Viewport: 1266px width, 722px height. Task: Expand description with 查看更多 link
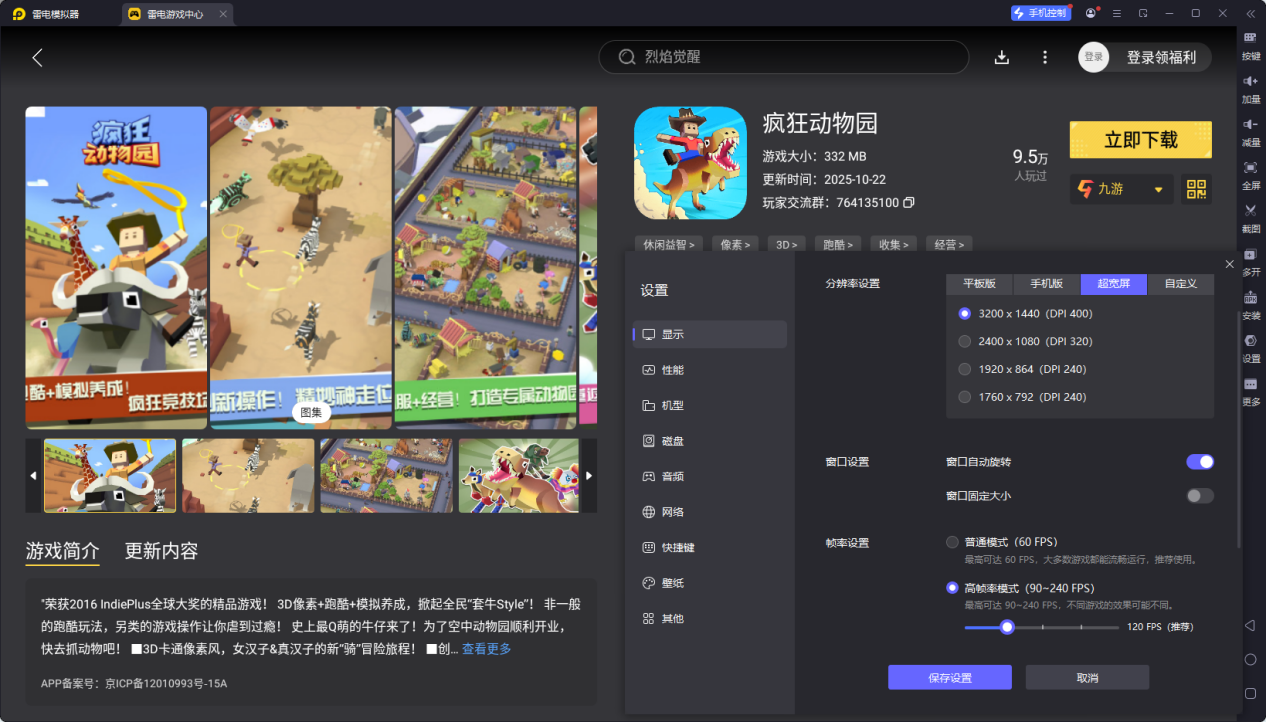tap(486, 649)
